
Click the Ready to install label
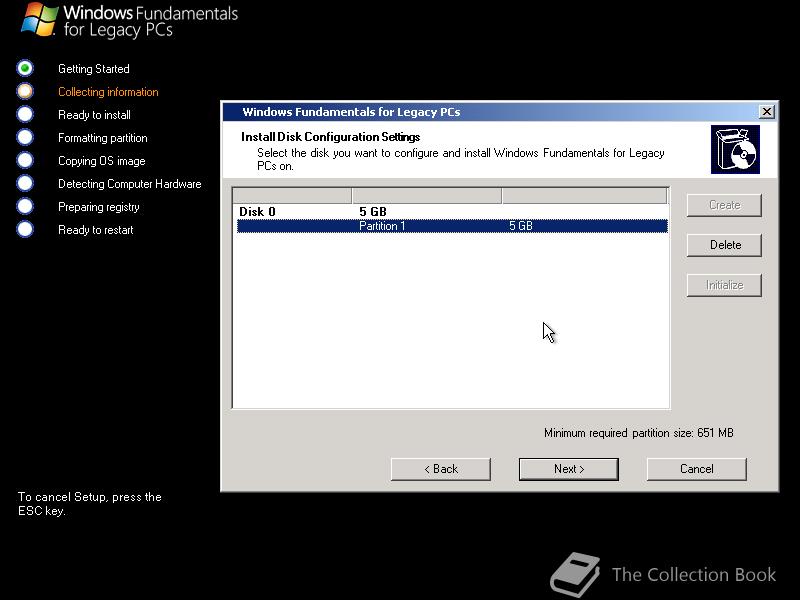click(x=94, y=115)
